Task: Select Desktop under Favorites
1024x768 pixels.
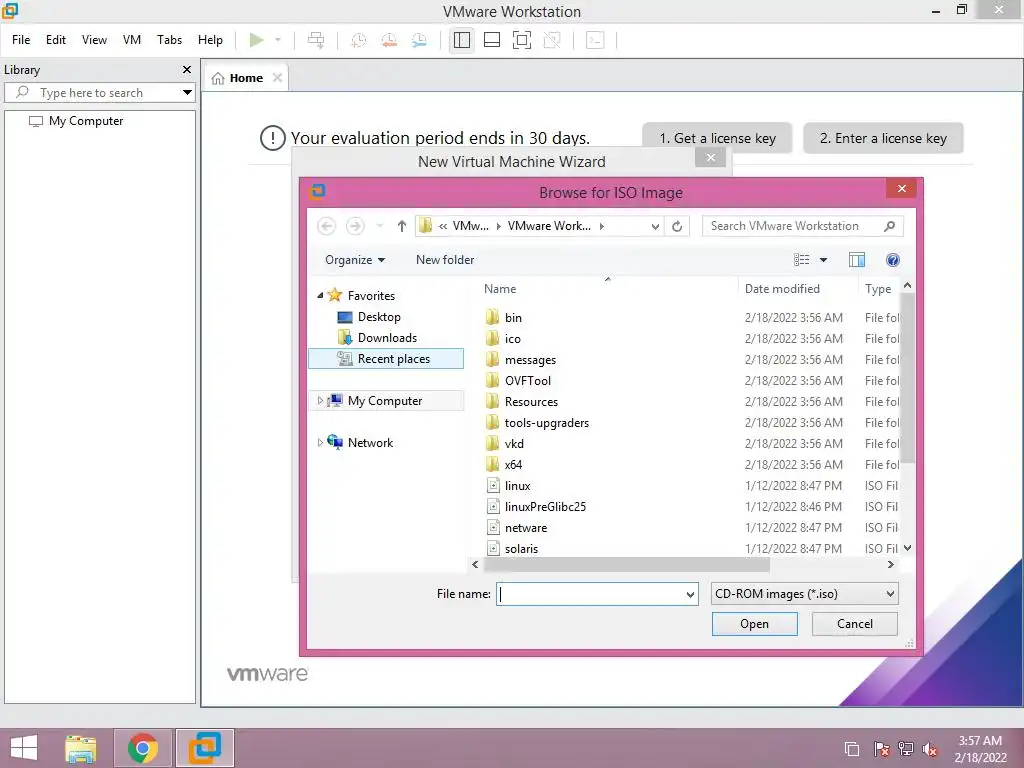Action: pos(379,317)
